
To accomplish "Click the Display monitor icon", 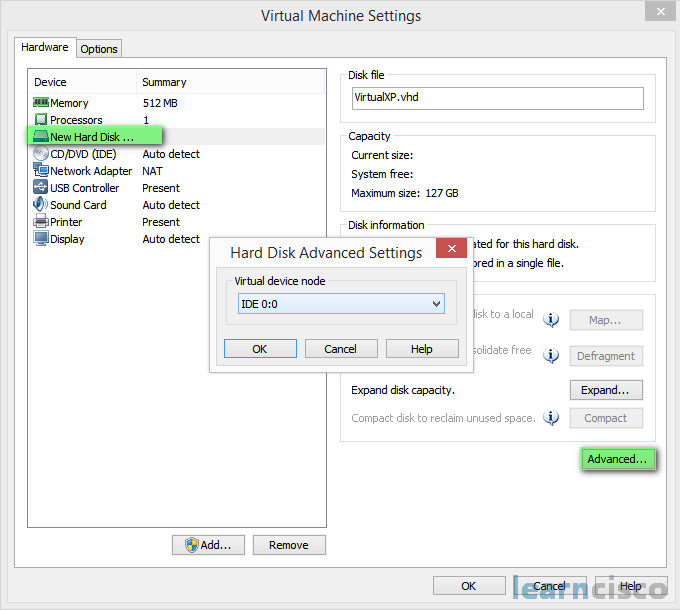I will click(41, 238).
